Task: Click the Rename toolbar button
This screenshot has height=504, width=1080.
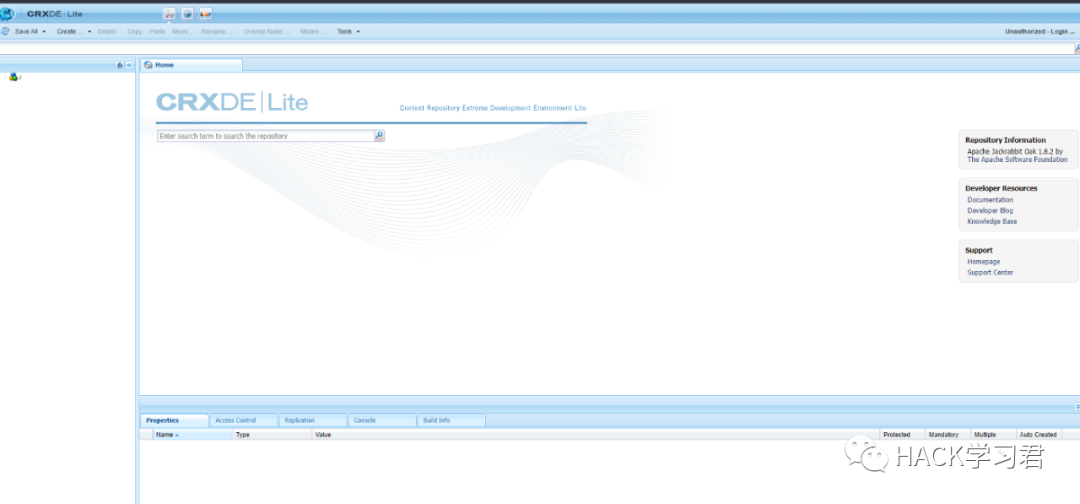Action: coord(216,32)
